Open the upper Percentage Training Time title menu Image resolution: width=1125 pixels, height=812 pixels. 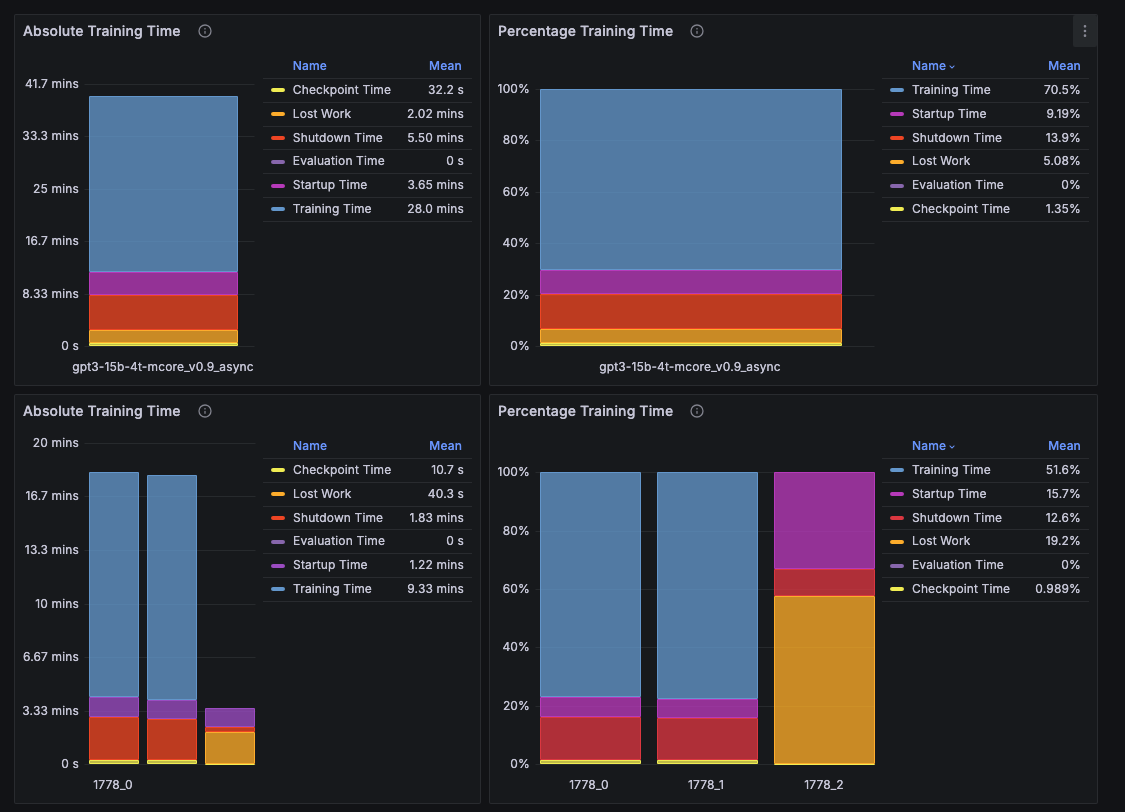point(585,31)
